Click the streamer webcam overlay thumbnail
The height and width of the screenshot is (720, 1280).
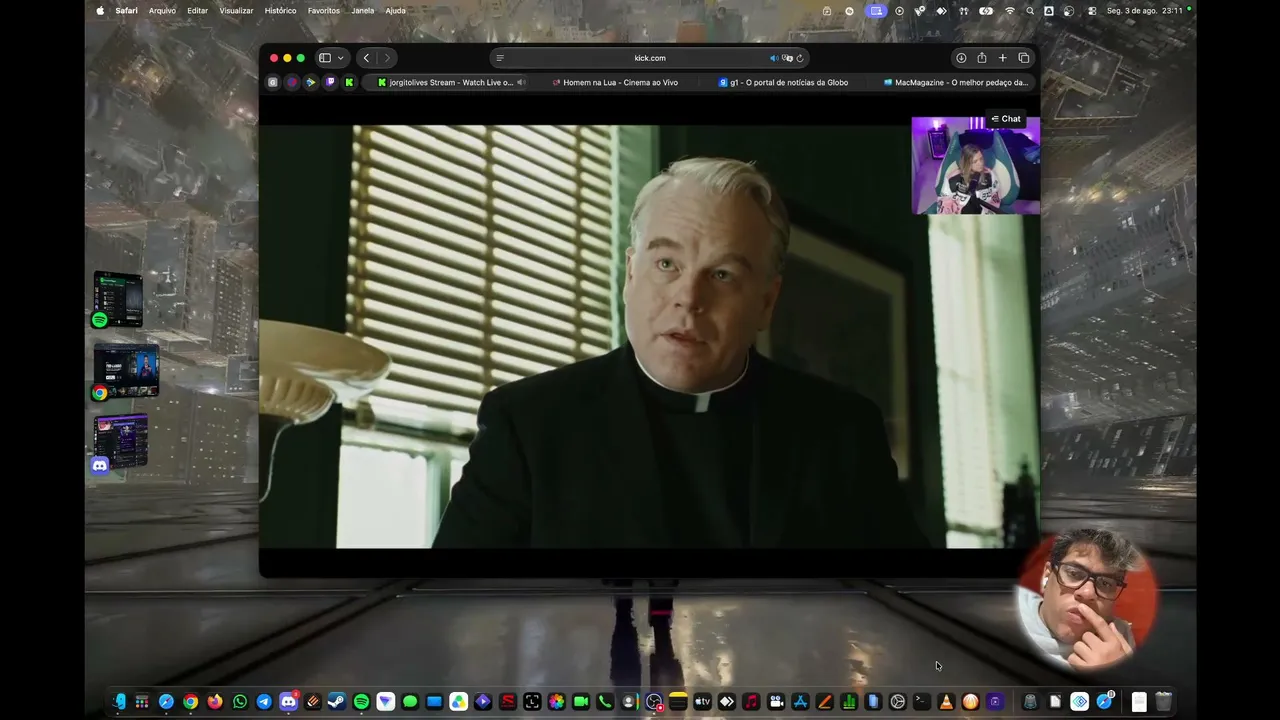975,165
